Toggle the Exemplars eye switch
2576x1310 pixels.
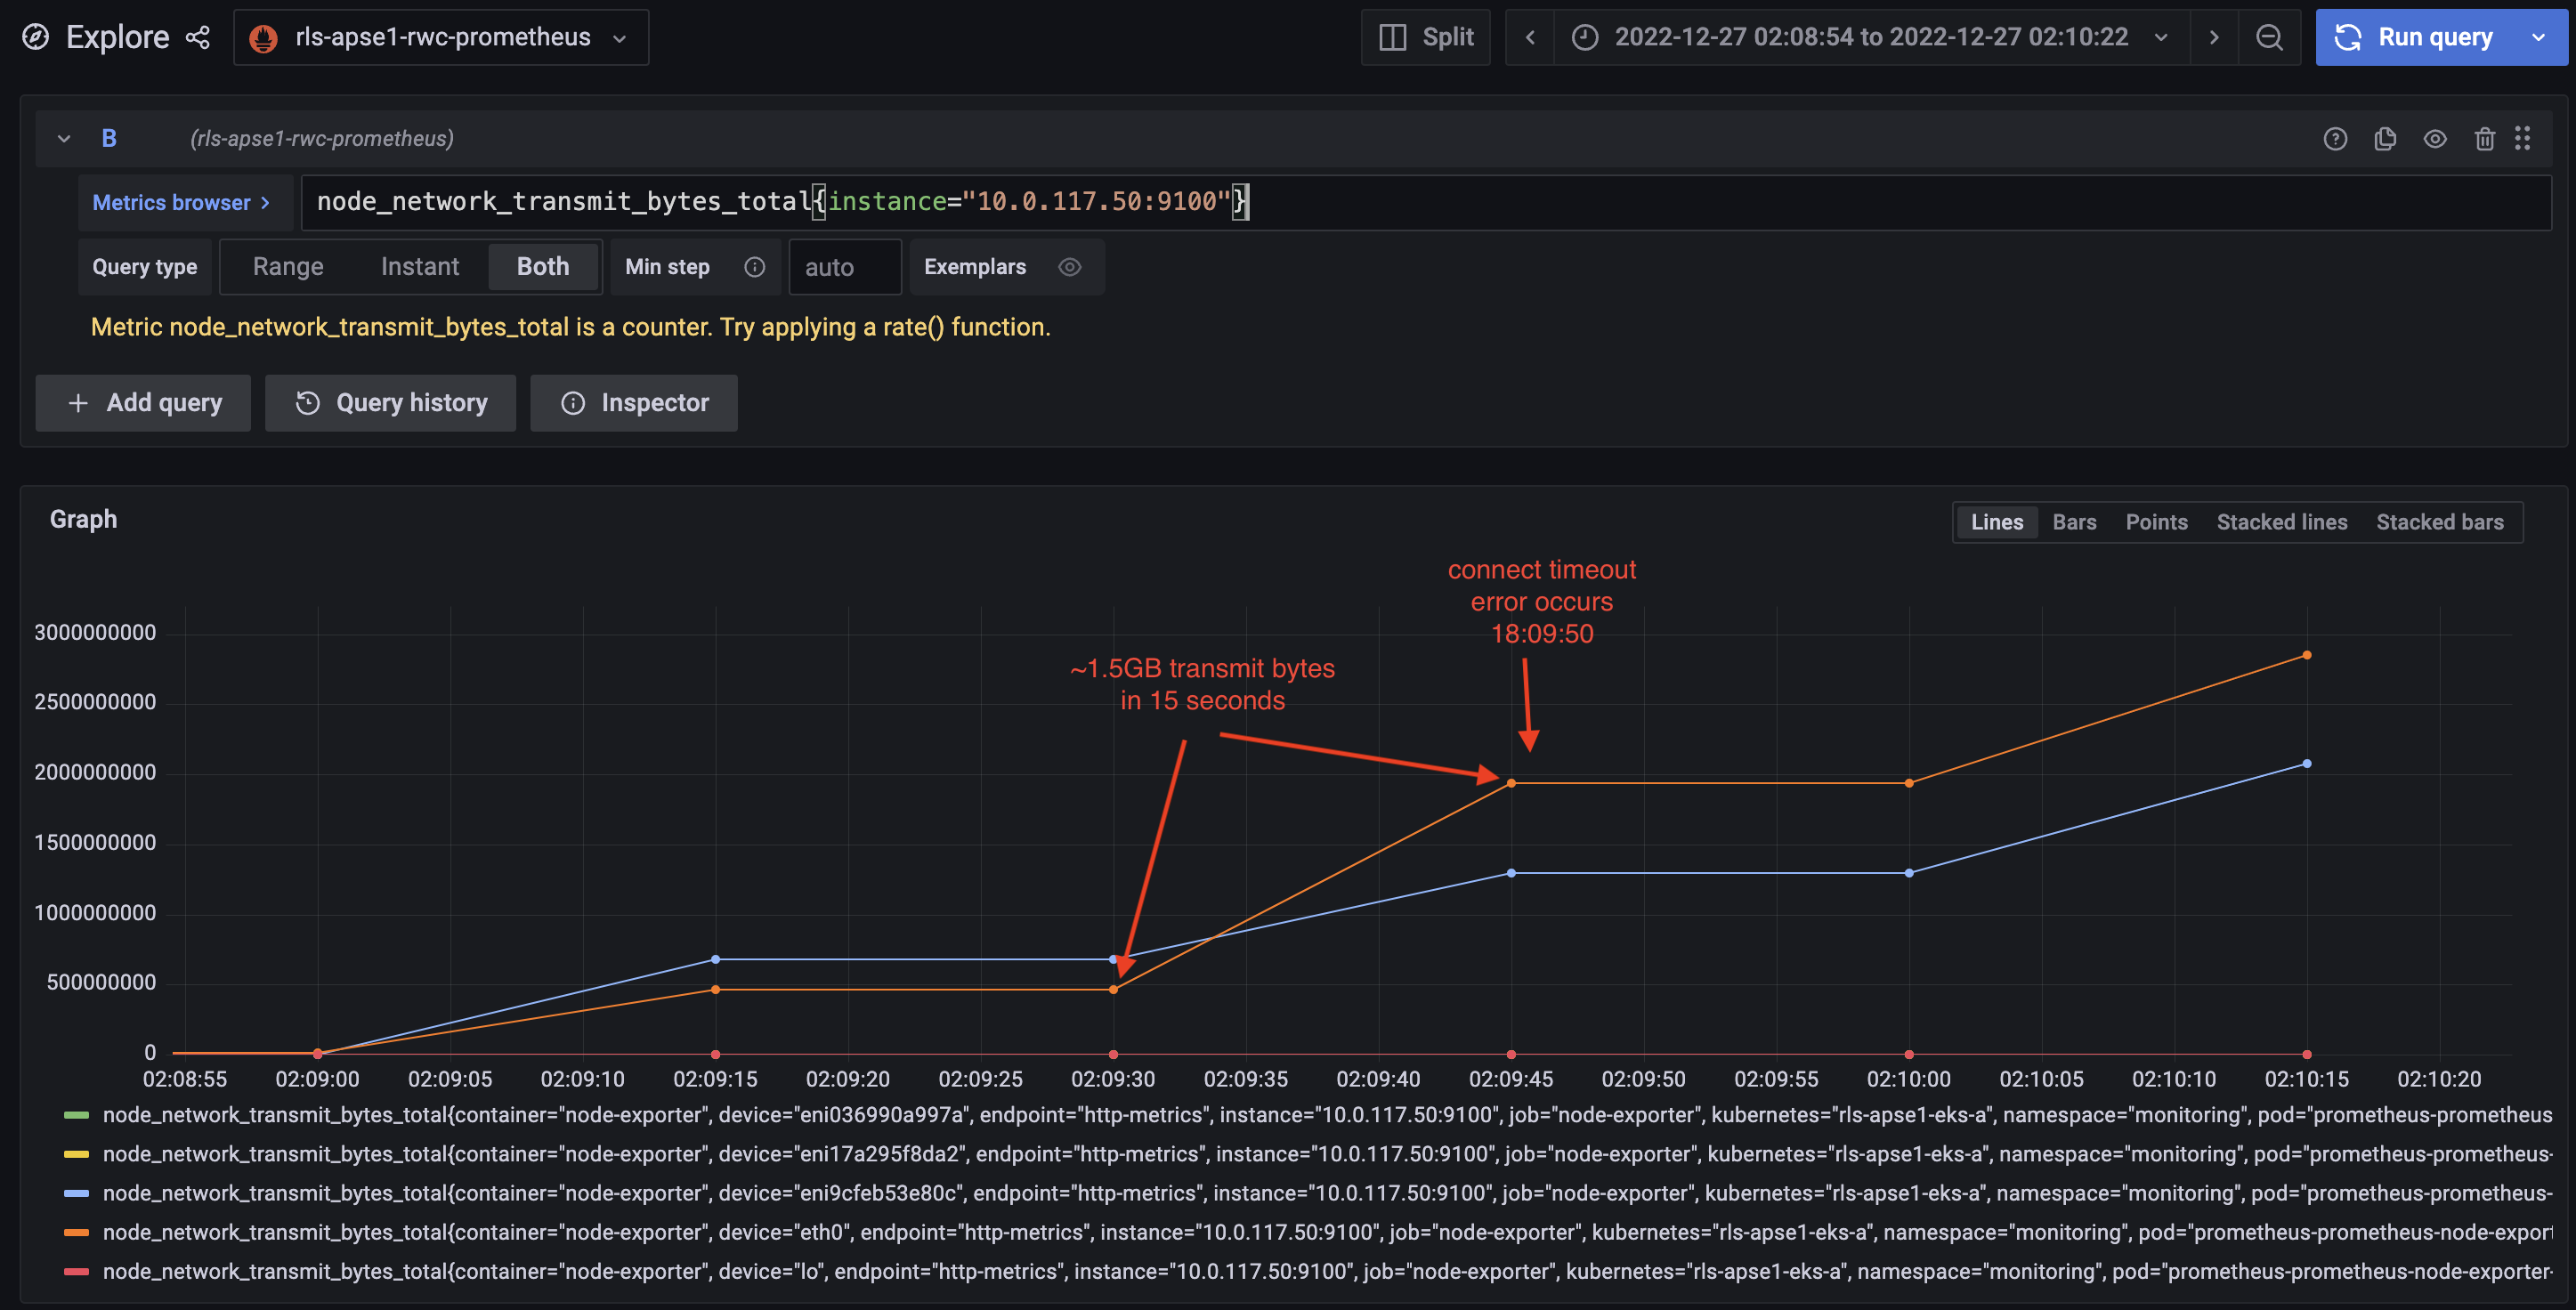1069,267
